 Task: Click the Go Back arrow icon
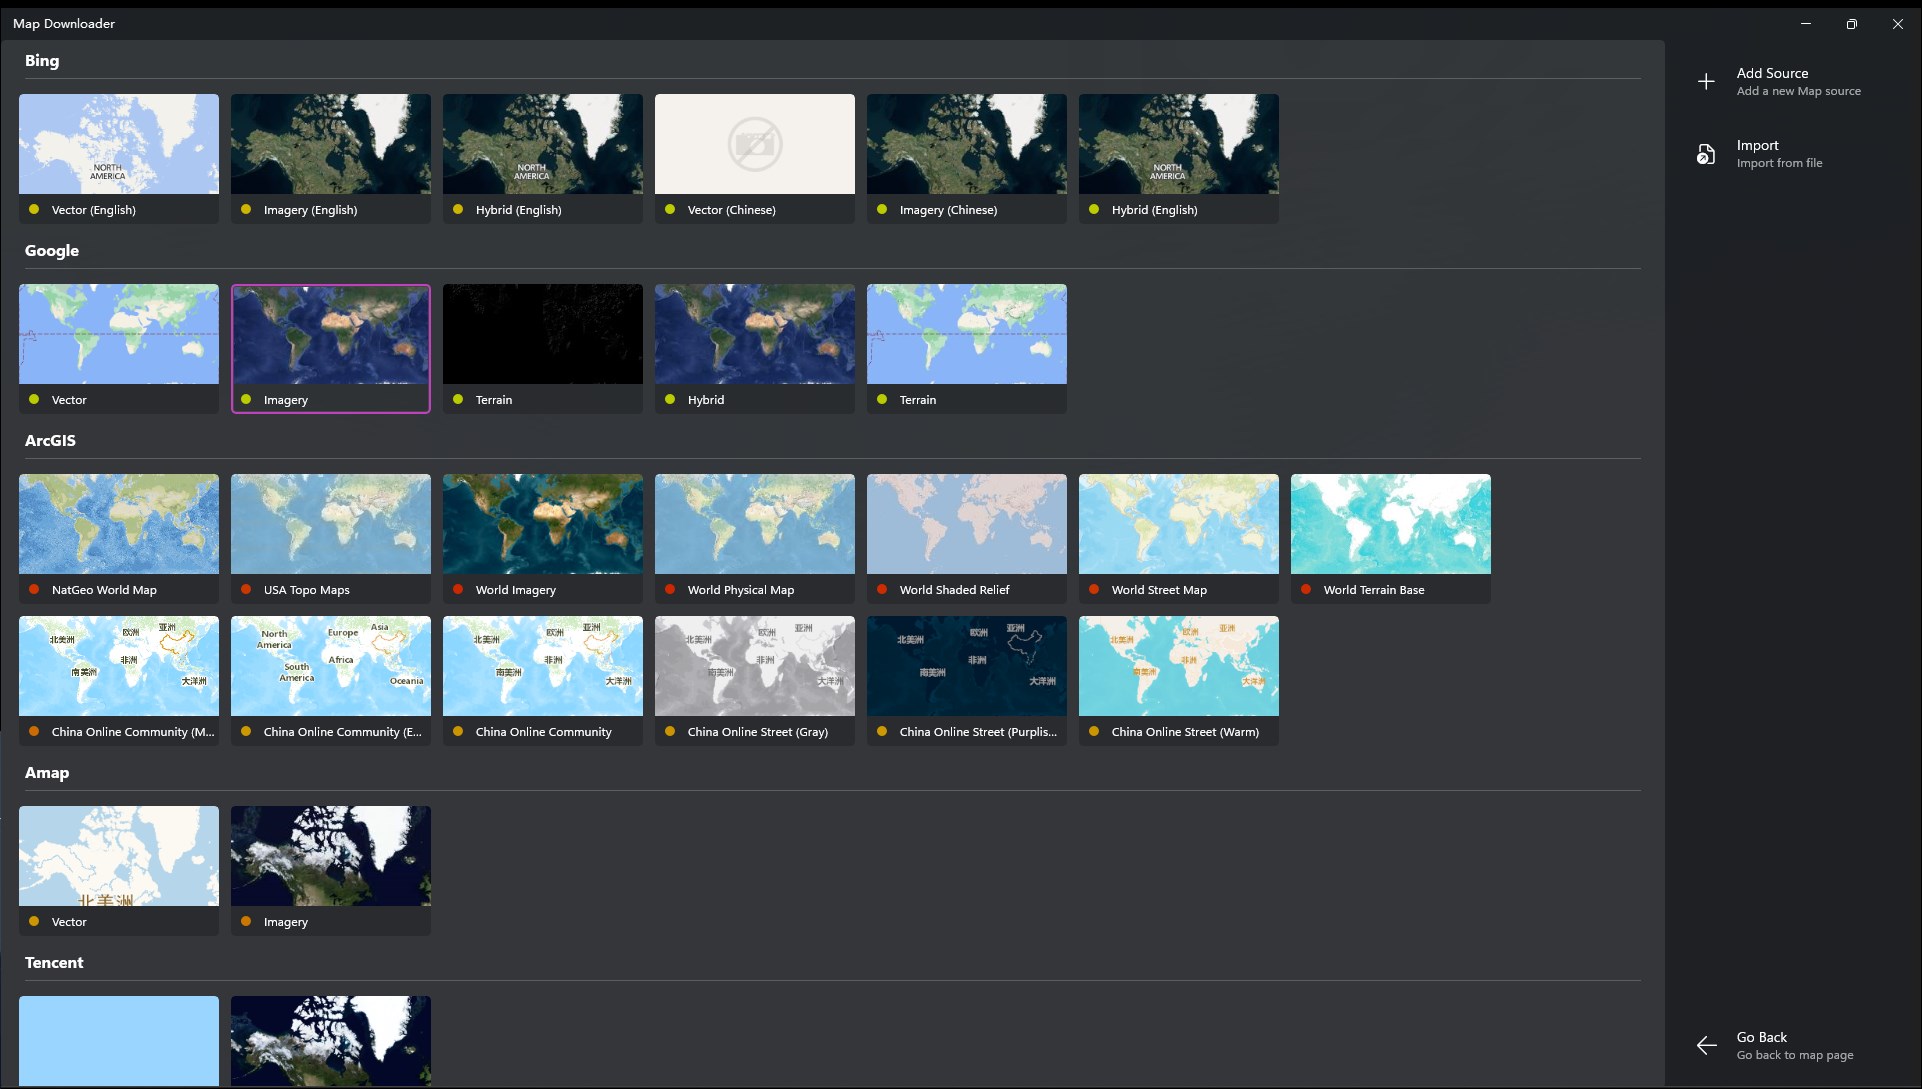point(1706,1046)
